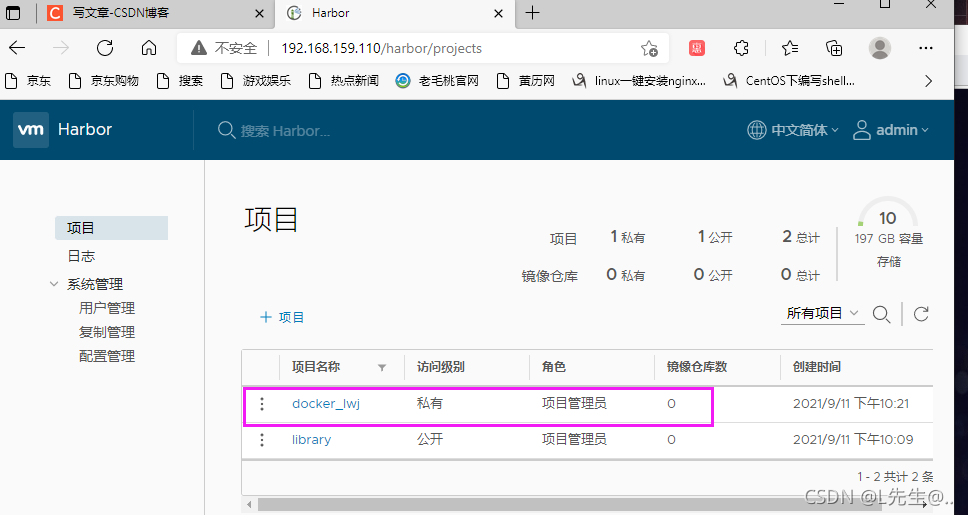Open the CentOS下编写shell bookmark

[x=789, y=80]
